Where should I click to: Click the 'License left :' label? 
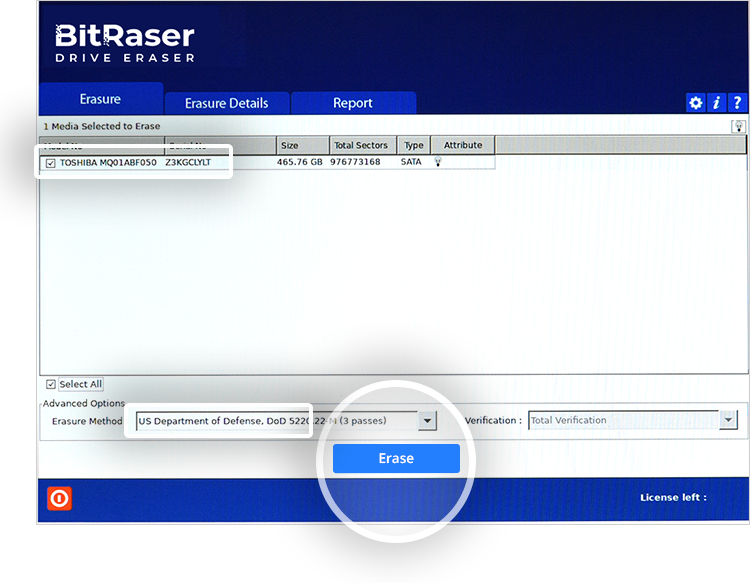pyautogui.click(x=673, y=497)
